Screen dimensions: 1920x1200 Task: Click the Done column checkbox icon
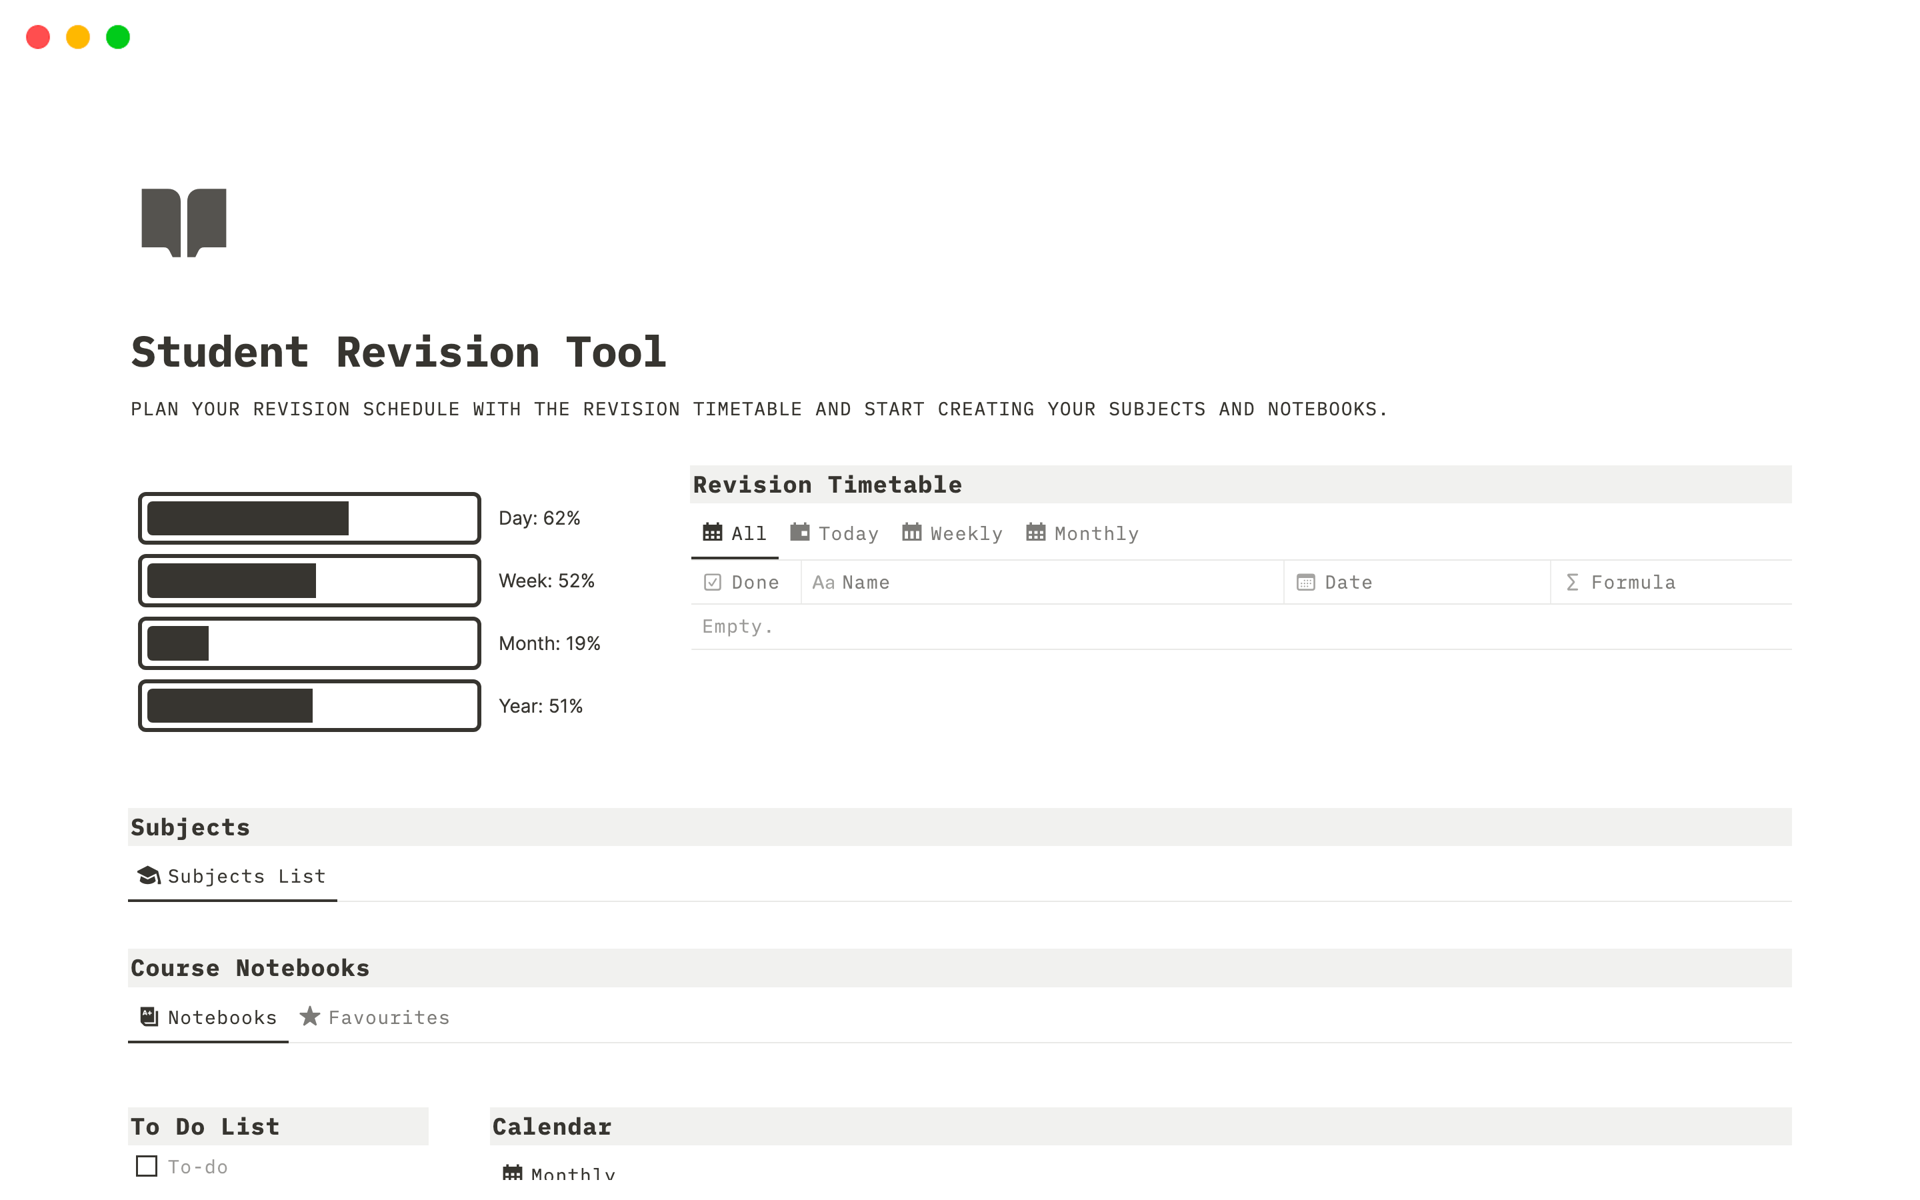click(x=713, y=582)
